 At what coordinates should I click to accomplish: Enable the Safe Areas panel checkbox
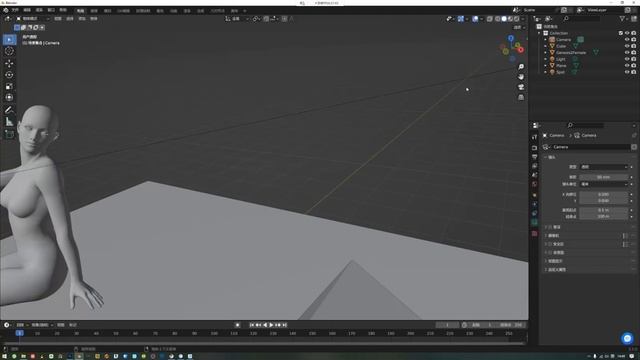click(x=550, y=244)
